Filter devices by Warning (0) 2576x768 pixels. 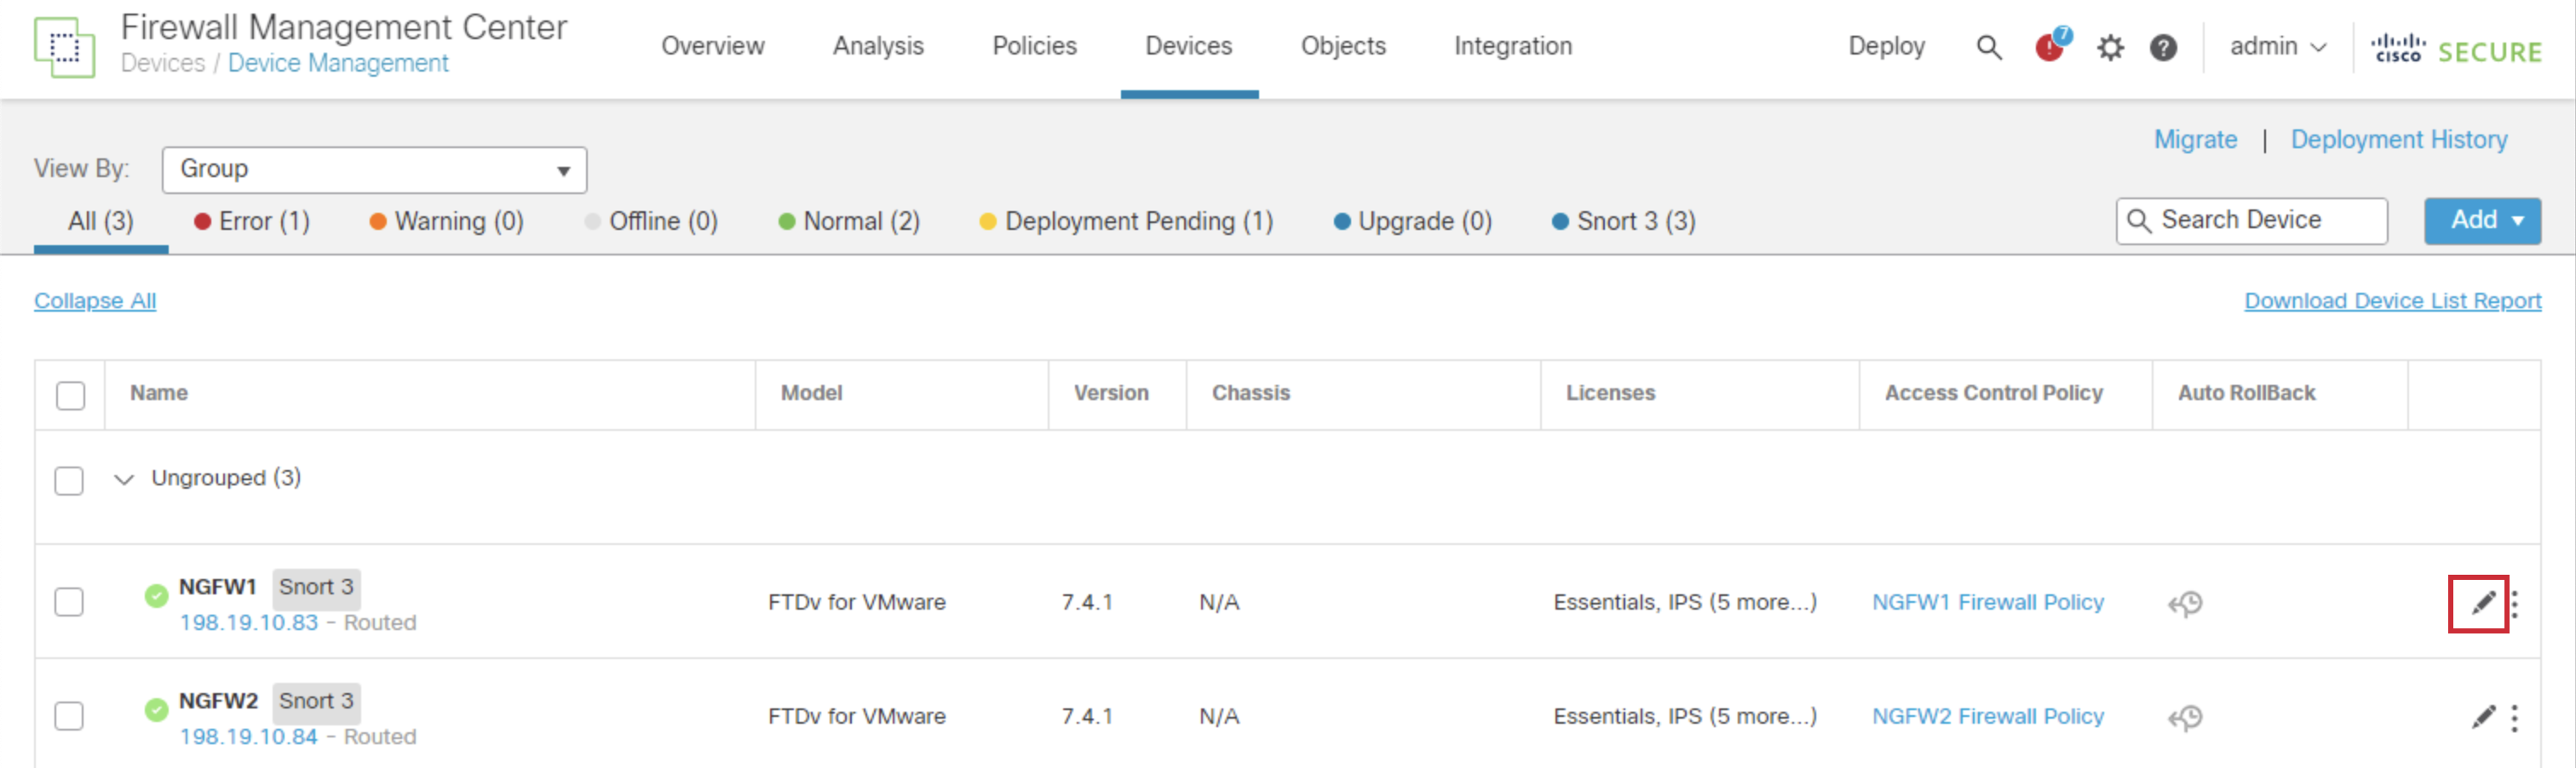446,221
